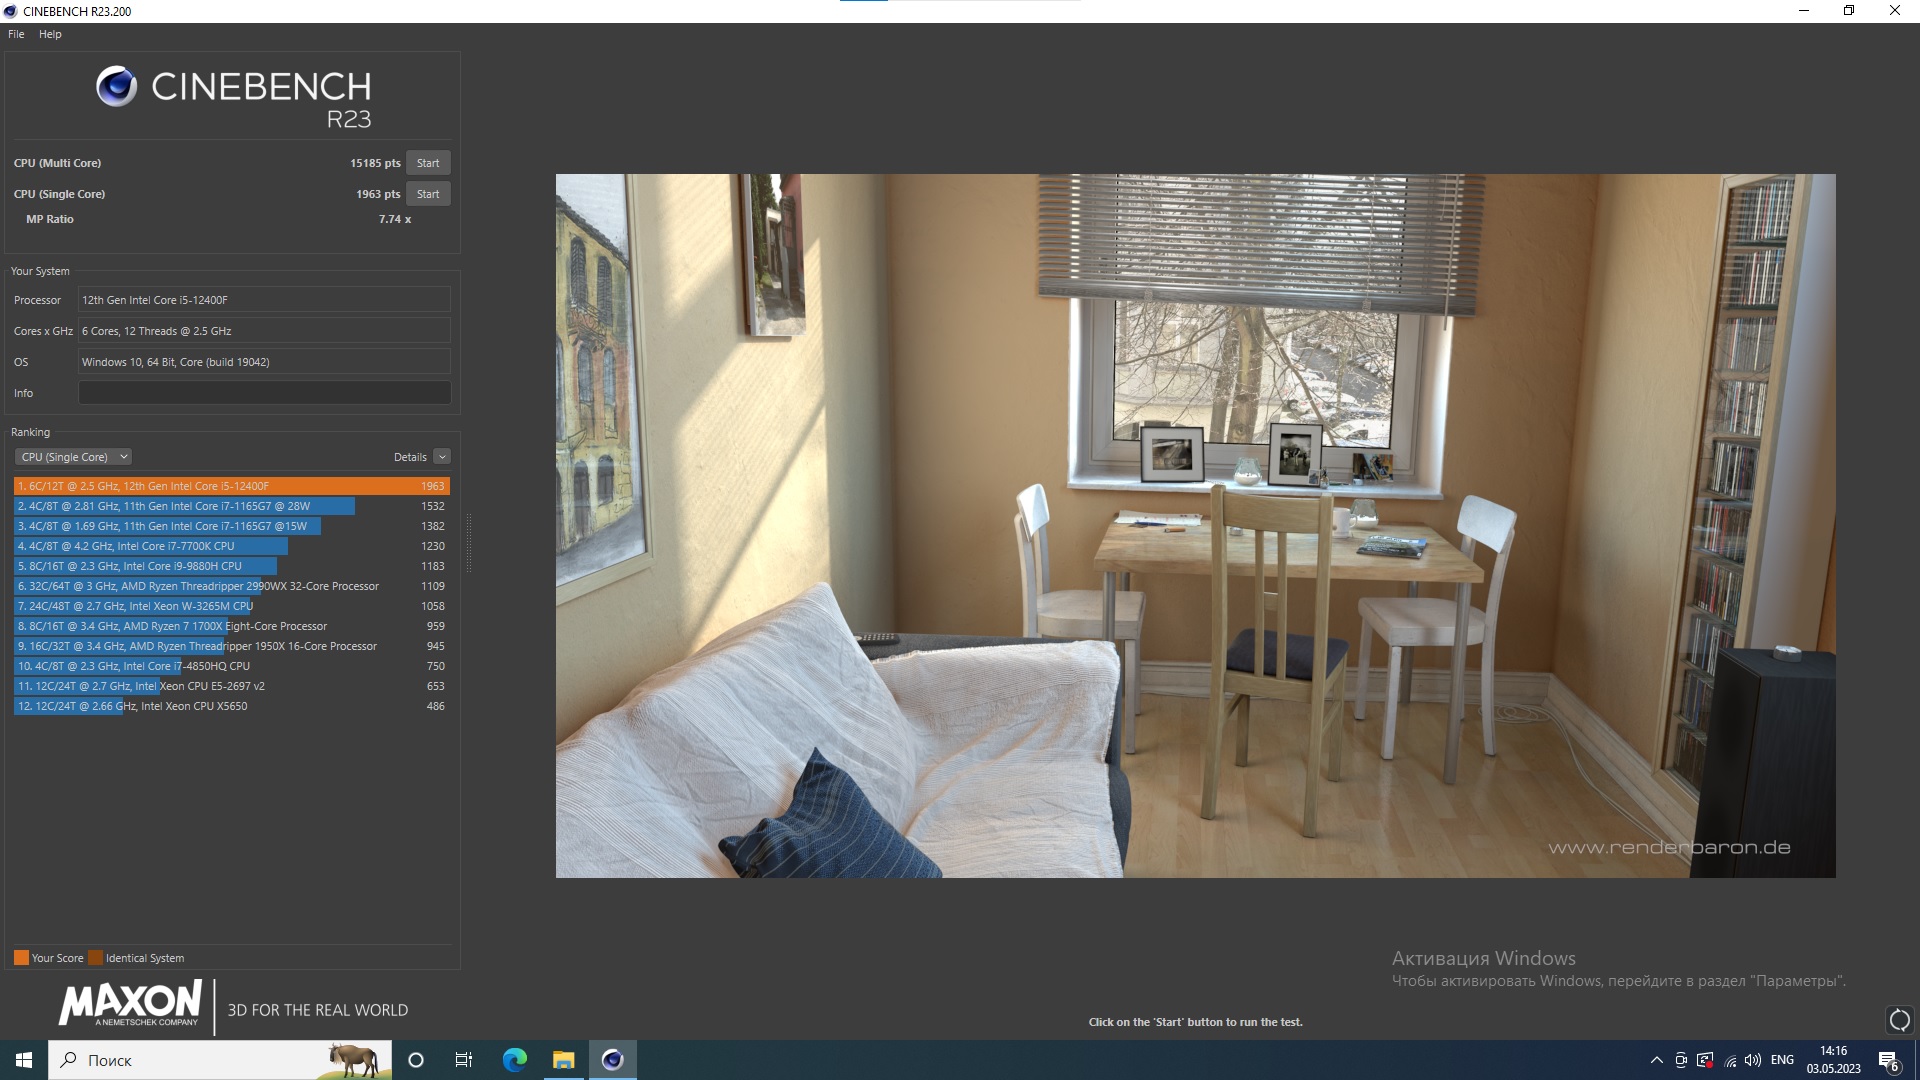
Task: Click the refresh icon at bottom right
Action: coord(1899,1020)
